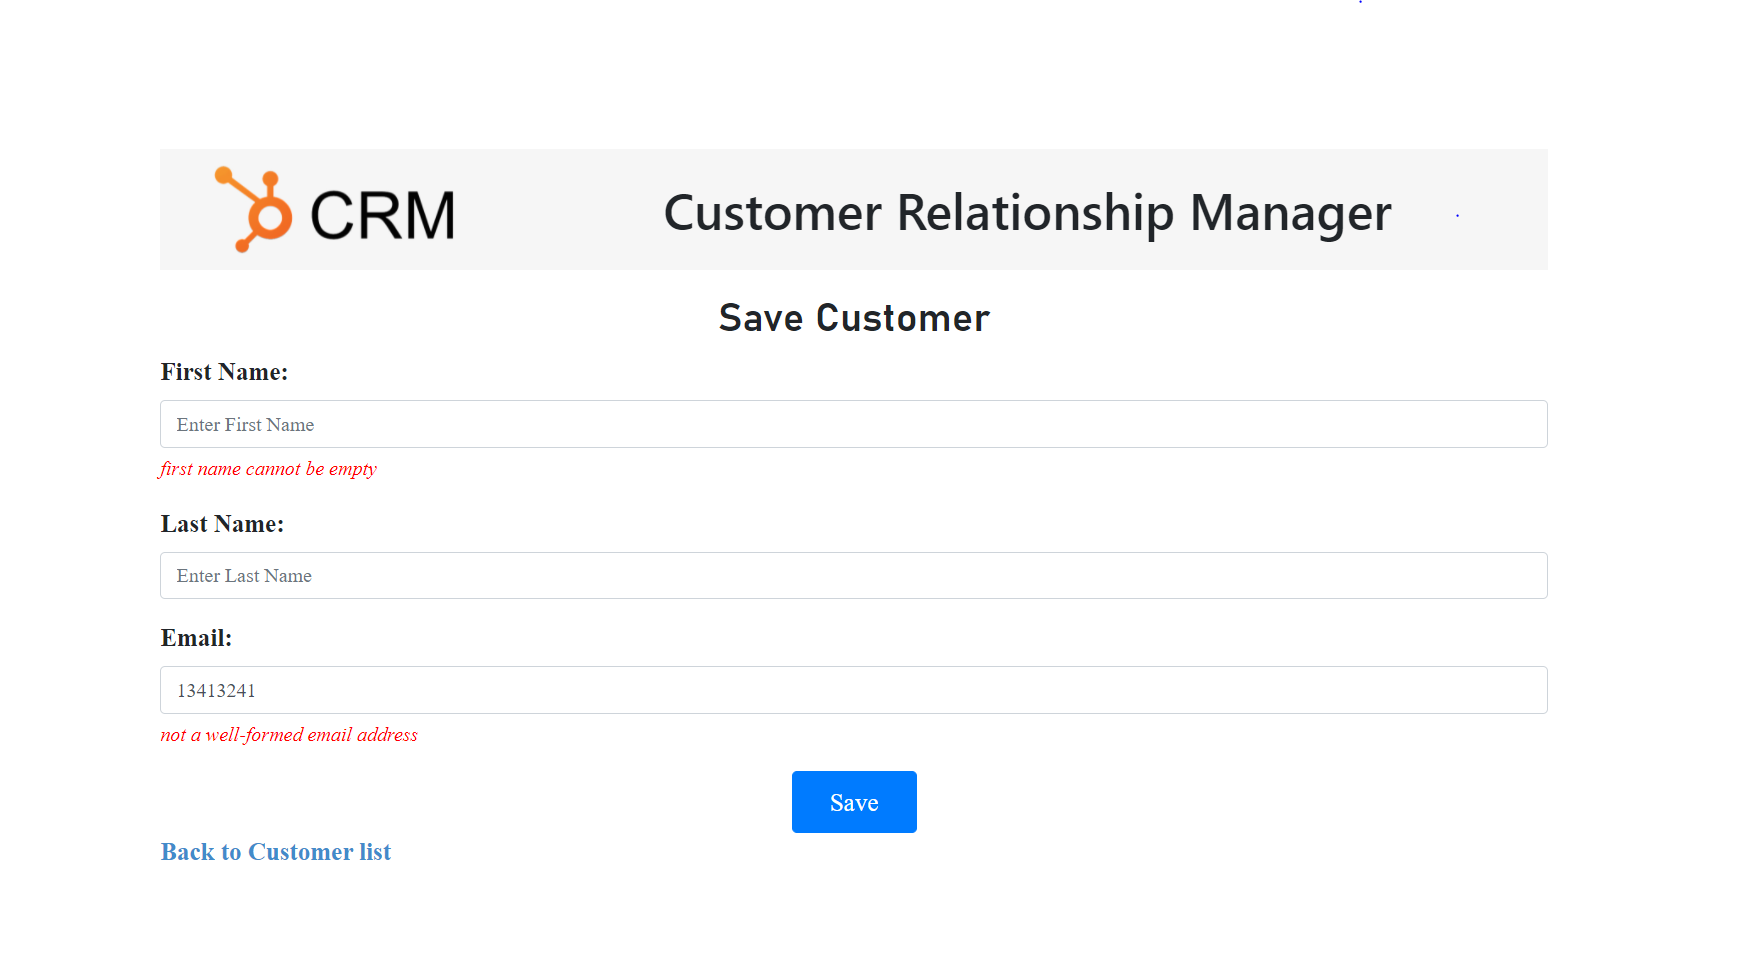Screen dimensions: 1753x964
Task: Click the Enter Last Name input box
Action: pos(853,575)
